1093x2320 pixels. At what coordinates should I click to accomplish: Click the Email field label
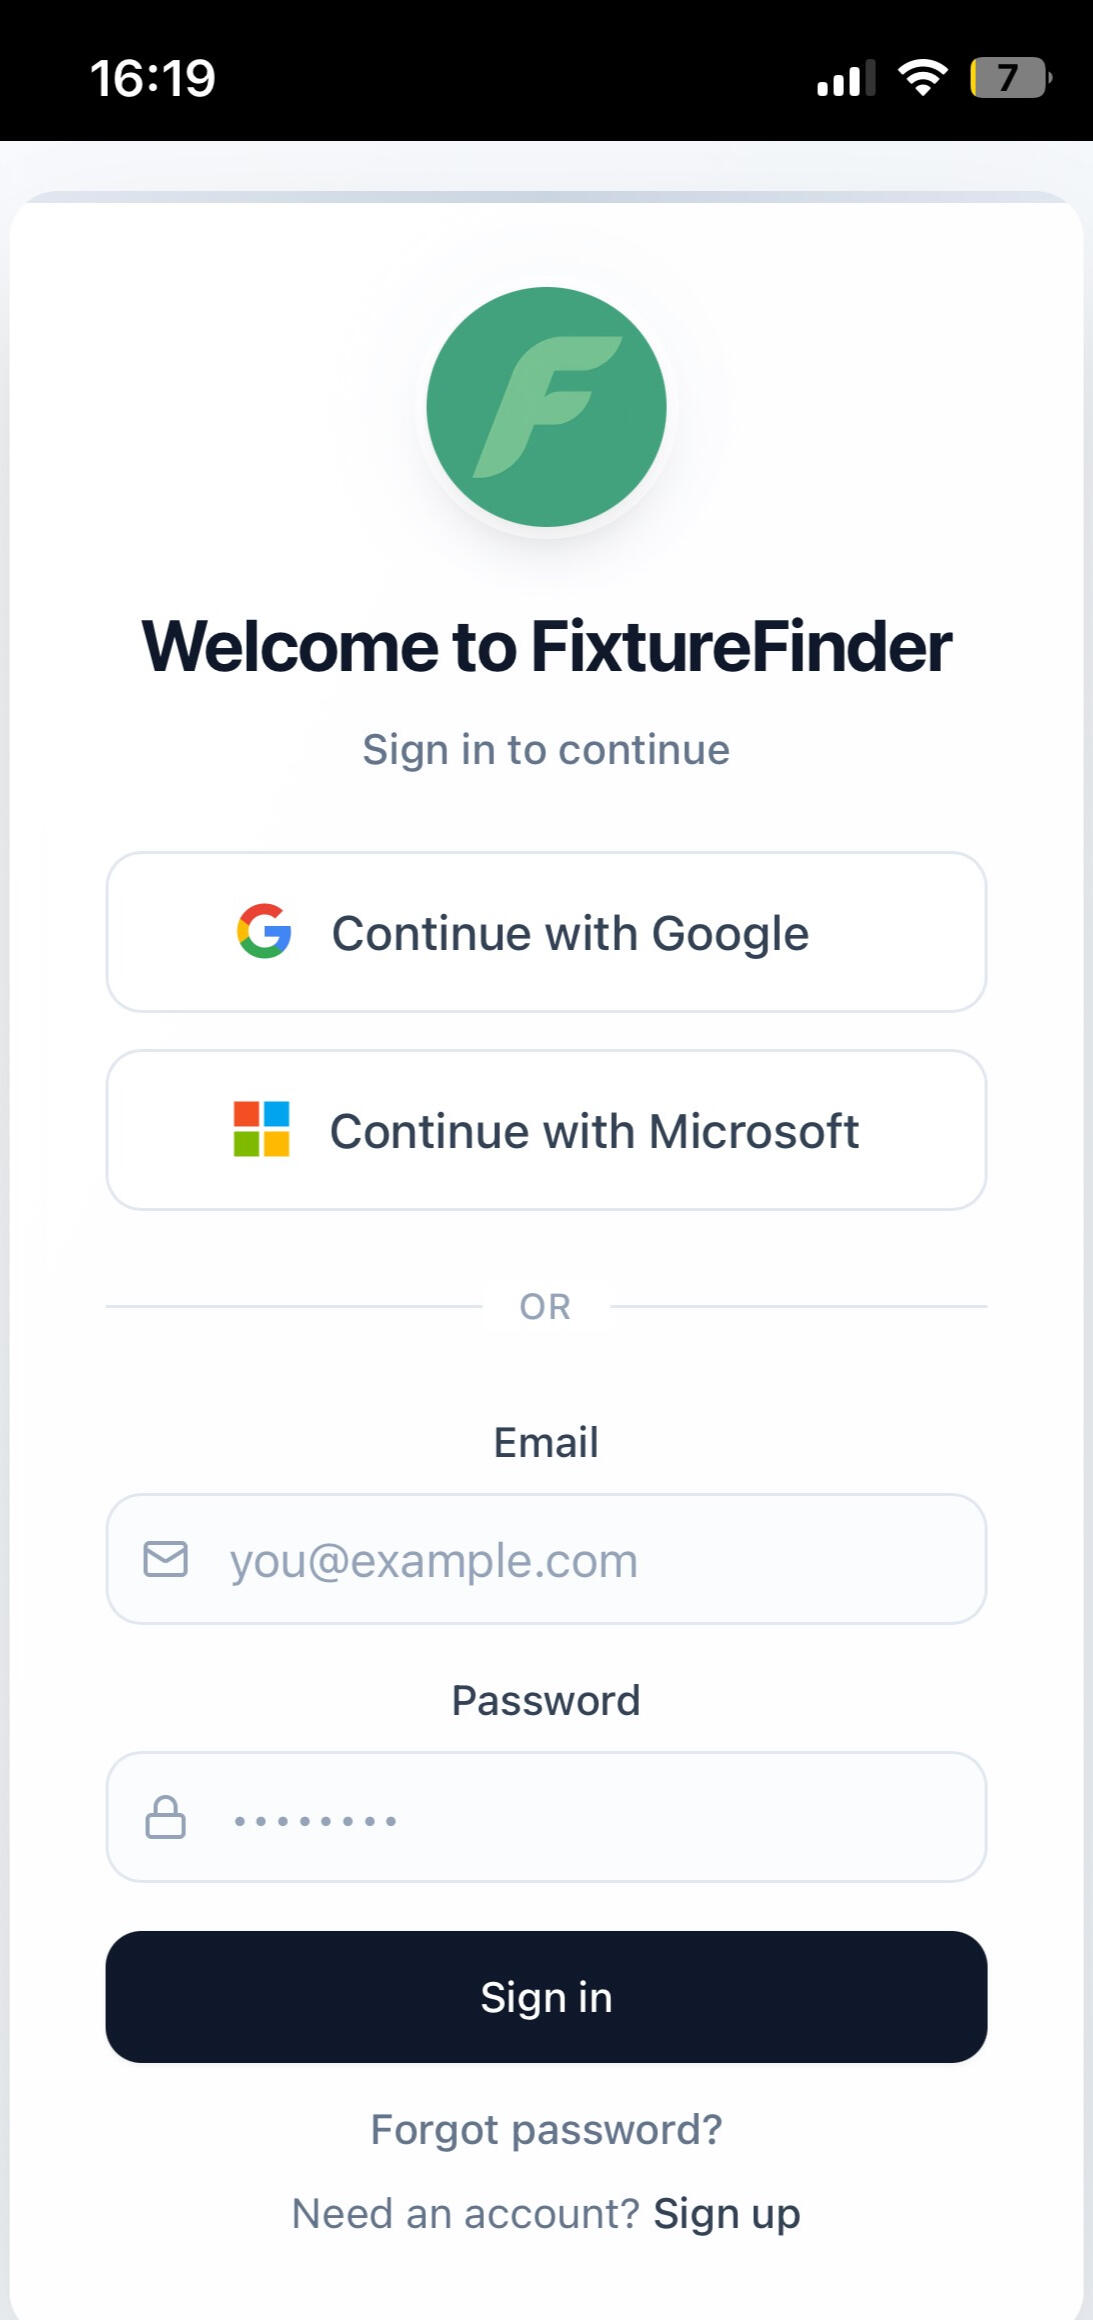coord(546,1442)
